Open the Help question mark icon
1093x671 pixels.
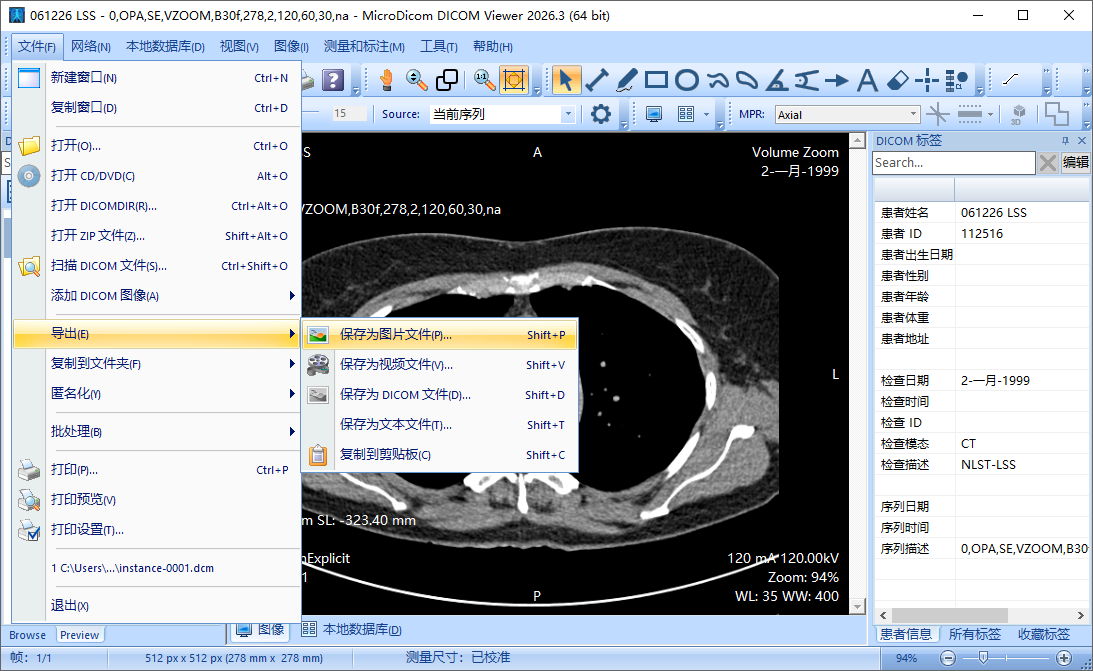pyautogui.click(x=333, y=80)
